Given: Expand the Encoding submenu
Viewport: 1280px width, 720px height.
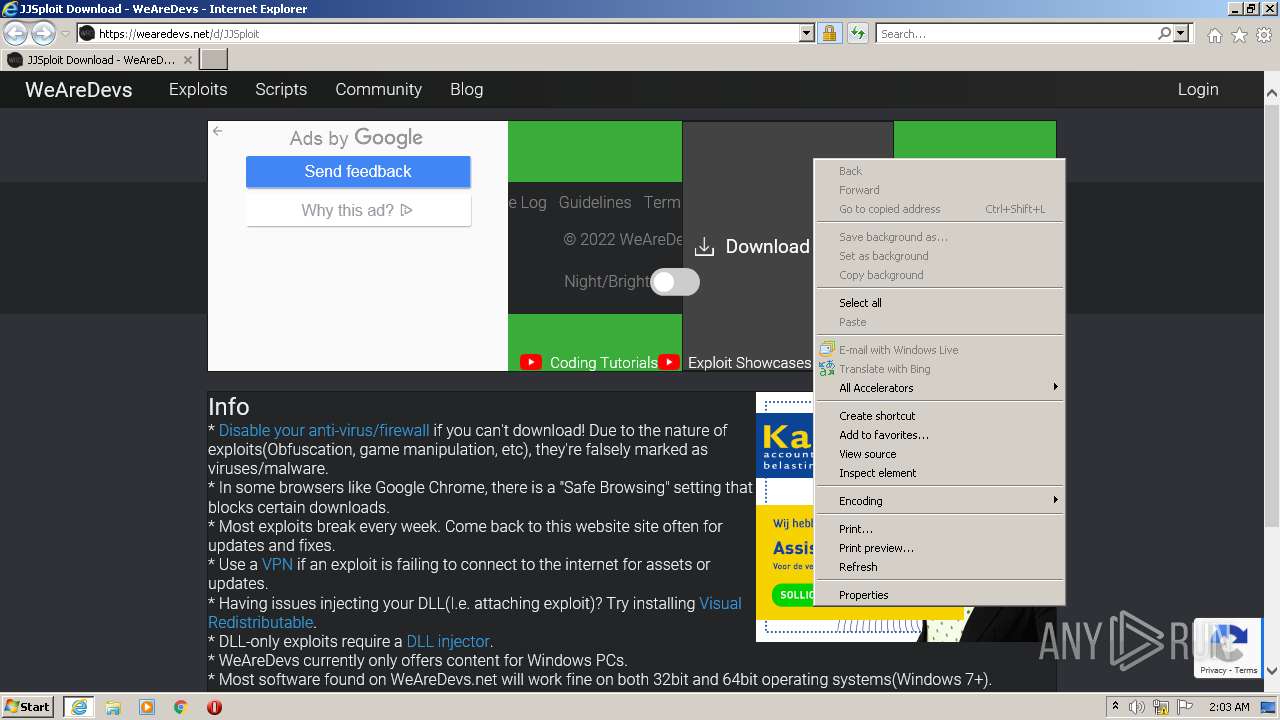Looking at the screenshot, I should (x=939, y=501).
